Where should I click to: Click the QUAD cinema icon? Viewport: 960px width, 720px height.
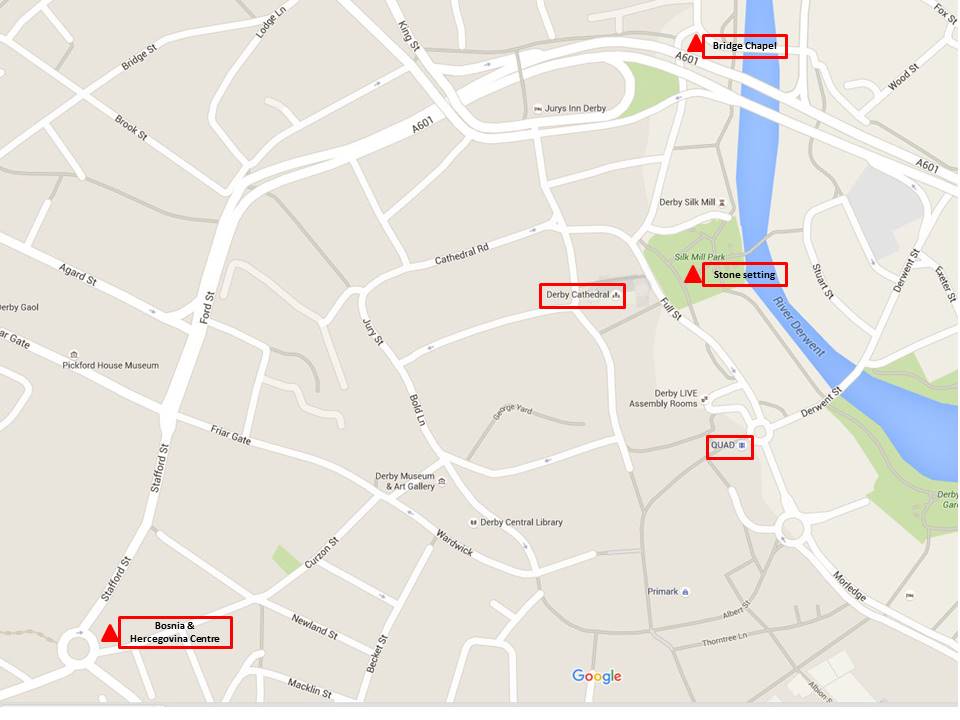pos(742,445)
